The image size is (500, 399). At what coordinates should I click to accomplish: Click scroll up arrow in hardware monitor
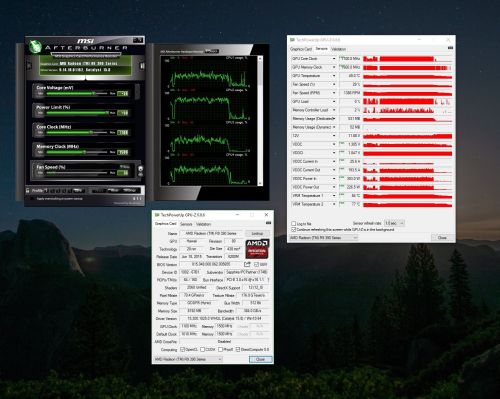tap(260, 59)
